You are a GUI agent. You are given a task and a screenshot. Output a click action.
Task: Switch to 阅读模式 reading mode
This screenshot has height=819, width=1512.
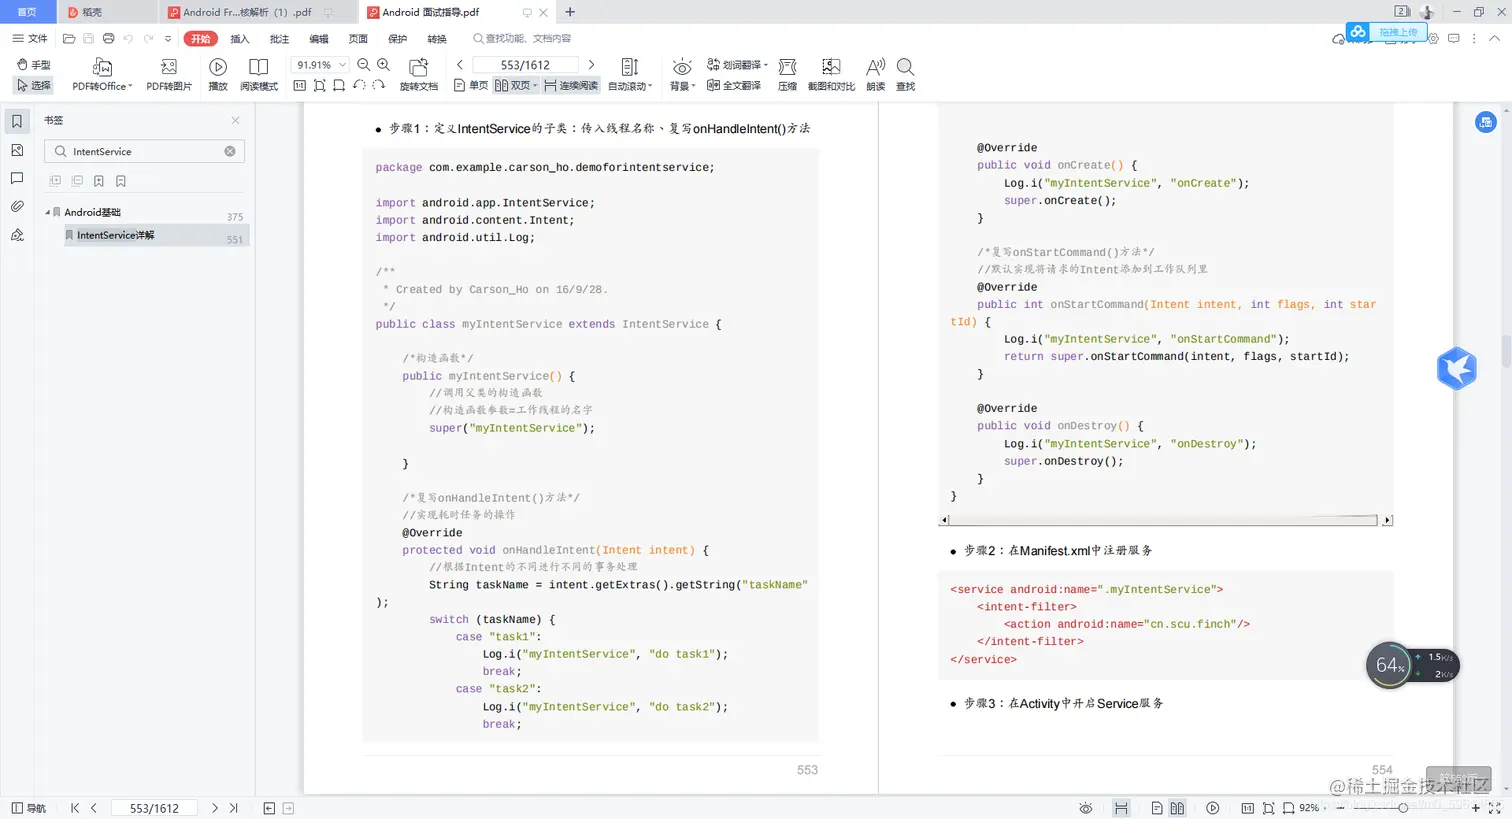click(259, 75)
